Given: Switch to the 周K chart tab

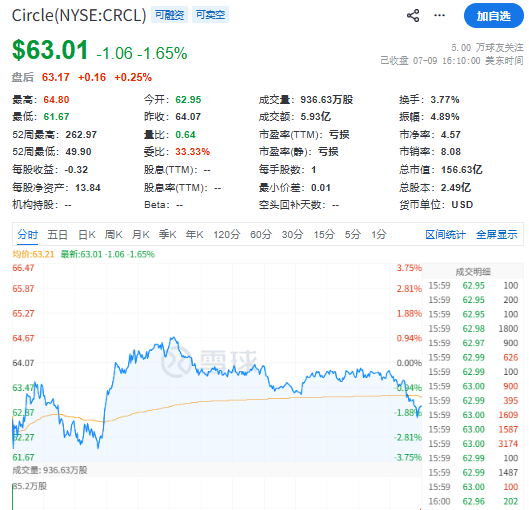Looking at the screenshot, I should pyautogui.click(x=113, y=234).
